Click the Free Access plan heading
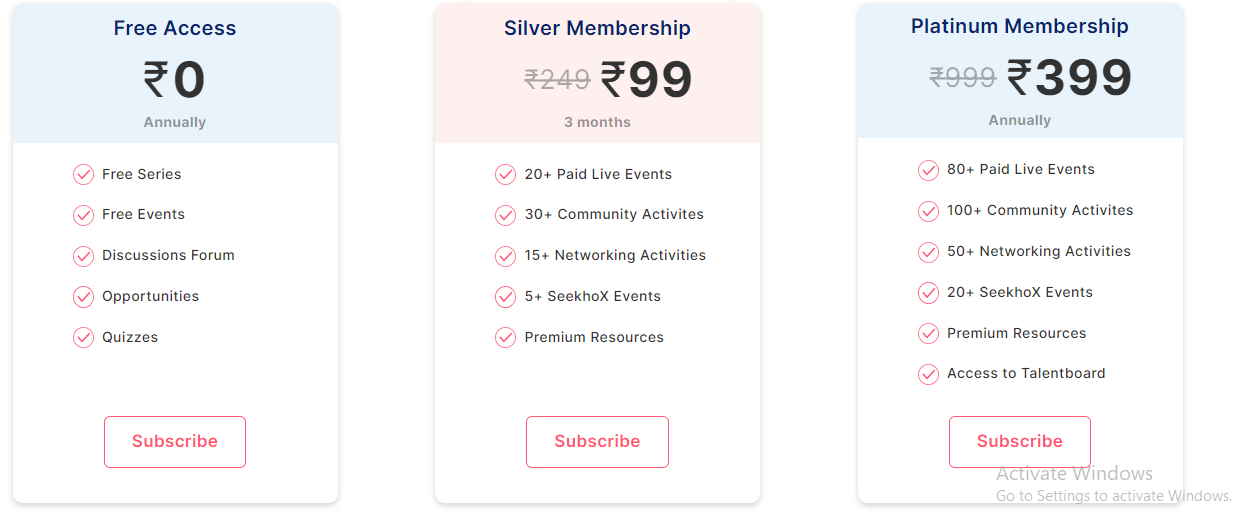Screen dimensions: 1250x528 click(x=175, y=29)
